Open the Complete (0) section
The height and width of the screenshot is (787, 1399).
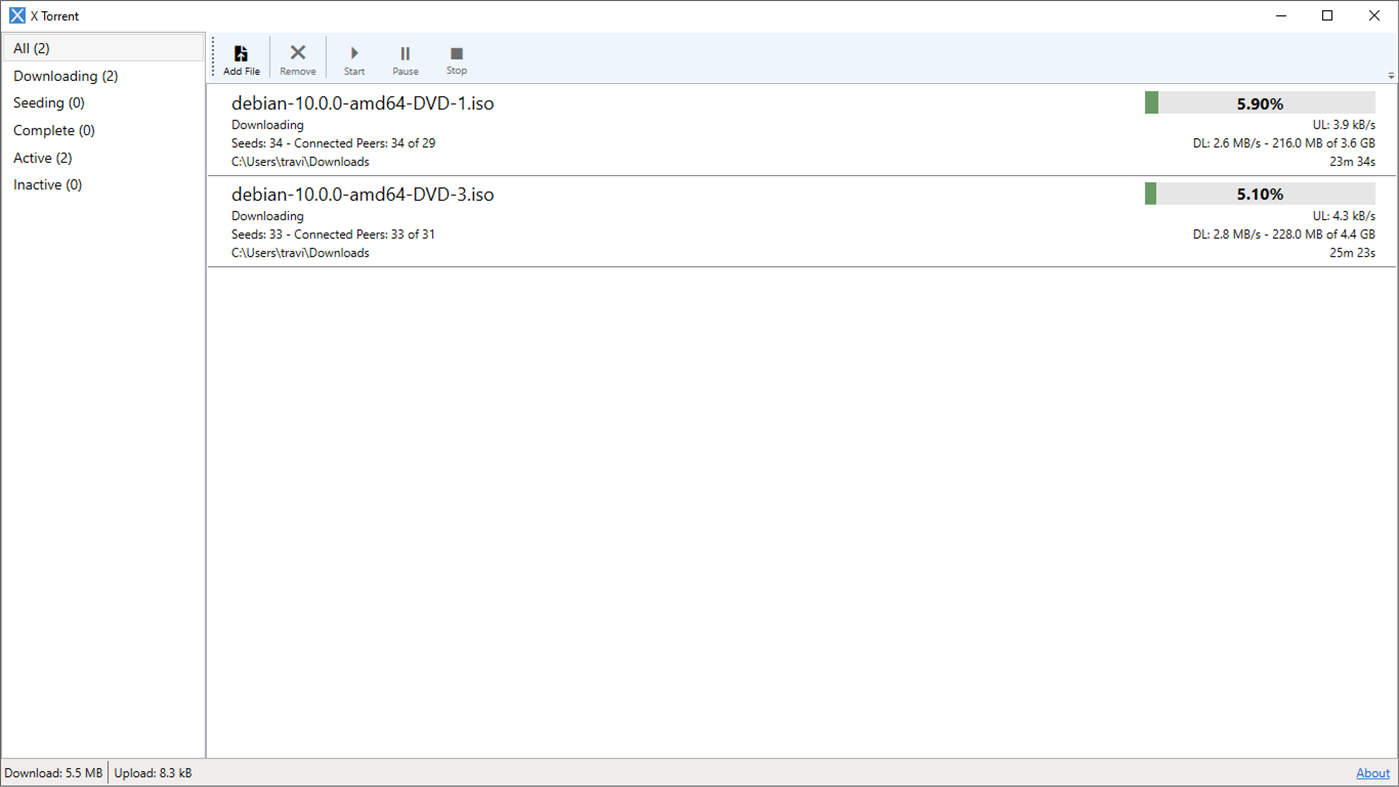click(x=53, y=130)
